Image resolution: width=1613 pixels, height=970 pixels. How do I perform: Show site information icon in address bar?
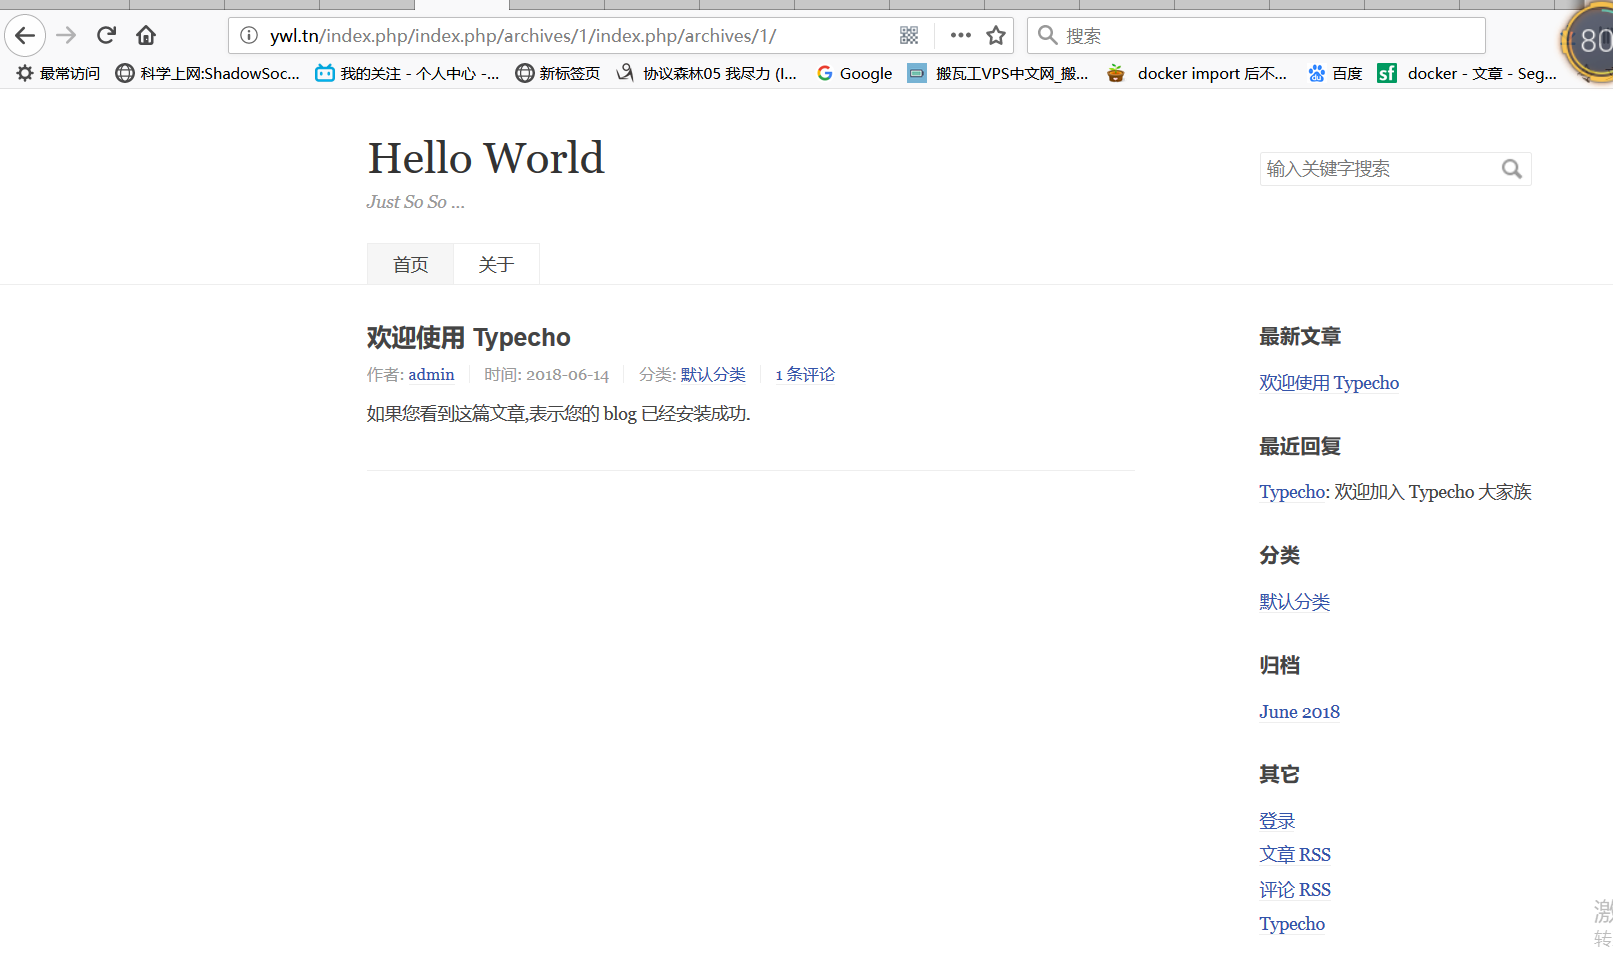coord(249,36)
